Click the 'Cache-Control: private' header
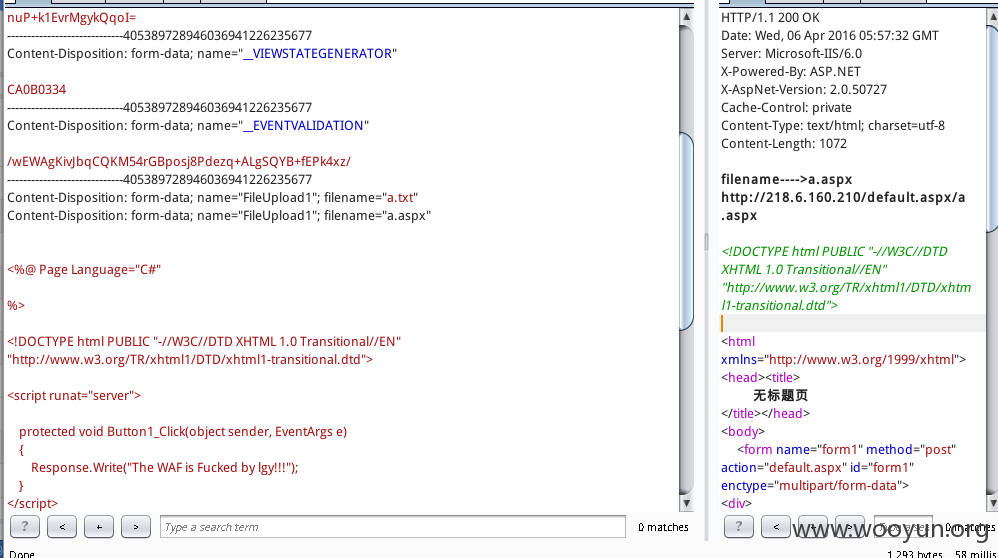Viewport: 998px width, 558px height. click(786, 108)
